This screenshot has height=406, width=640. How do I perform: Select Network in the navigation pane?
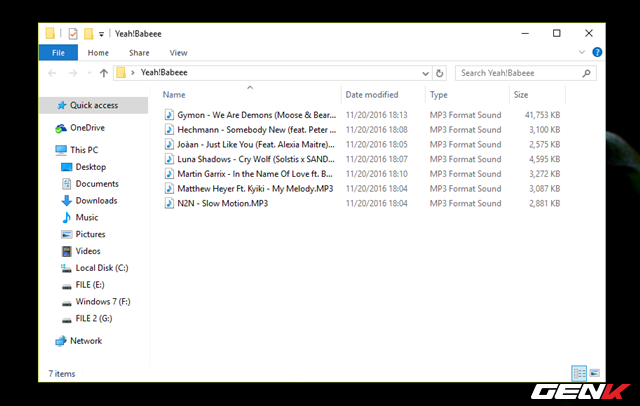(86, 341)
